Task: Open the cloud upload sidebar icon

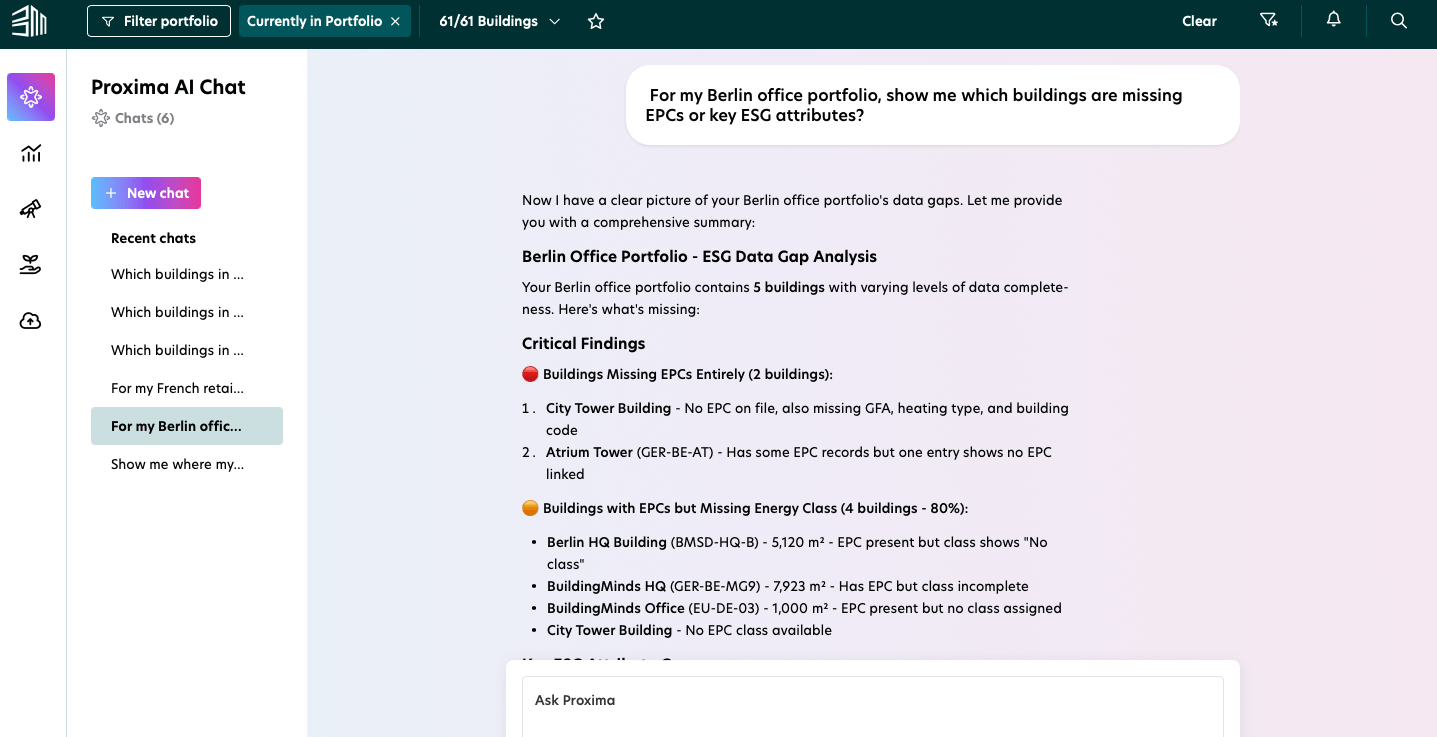Action: pyautogui.click(x=31, y=321)
